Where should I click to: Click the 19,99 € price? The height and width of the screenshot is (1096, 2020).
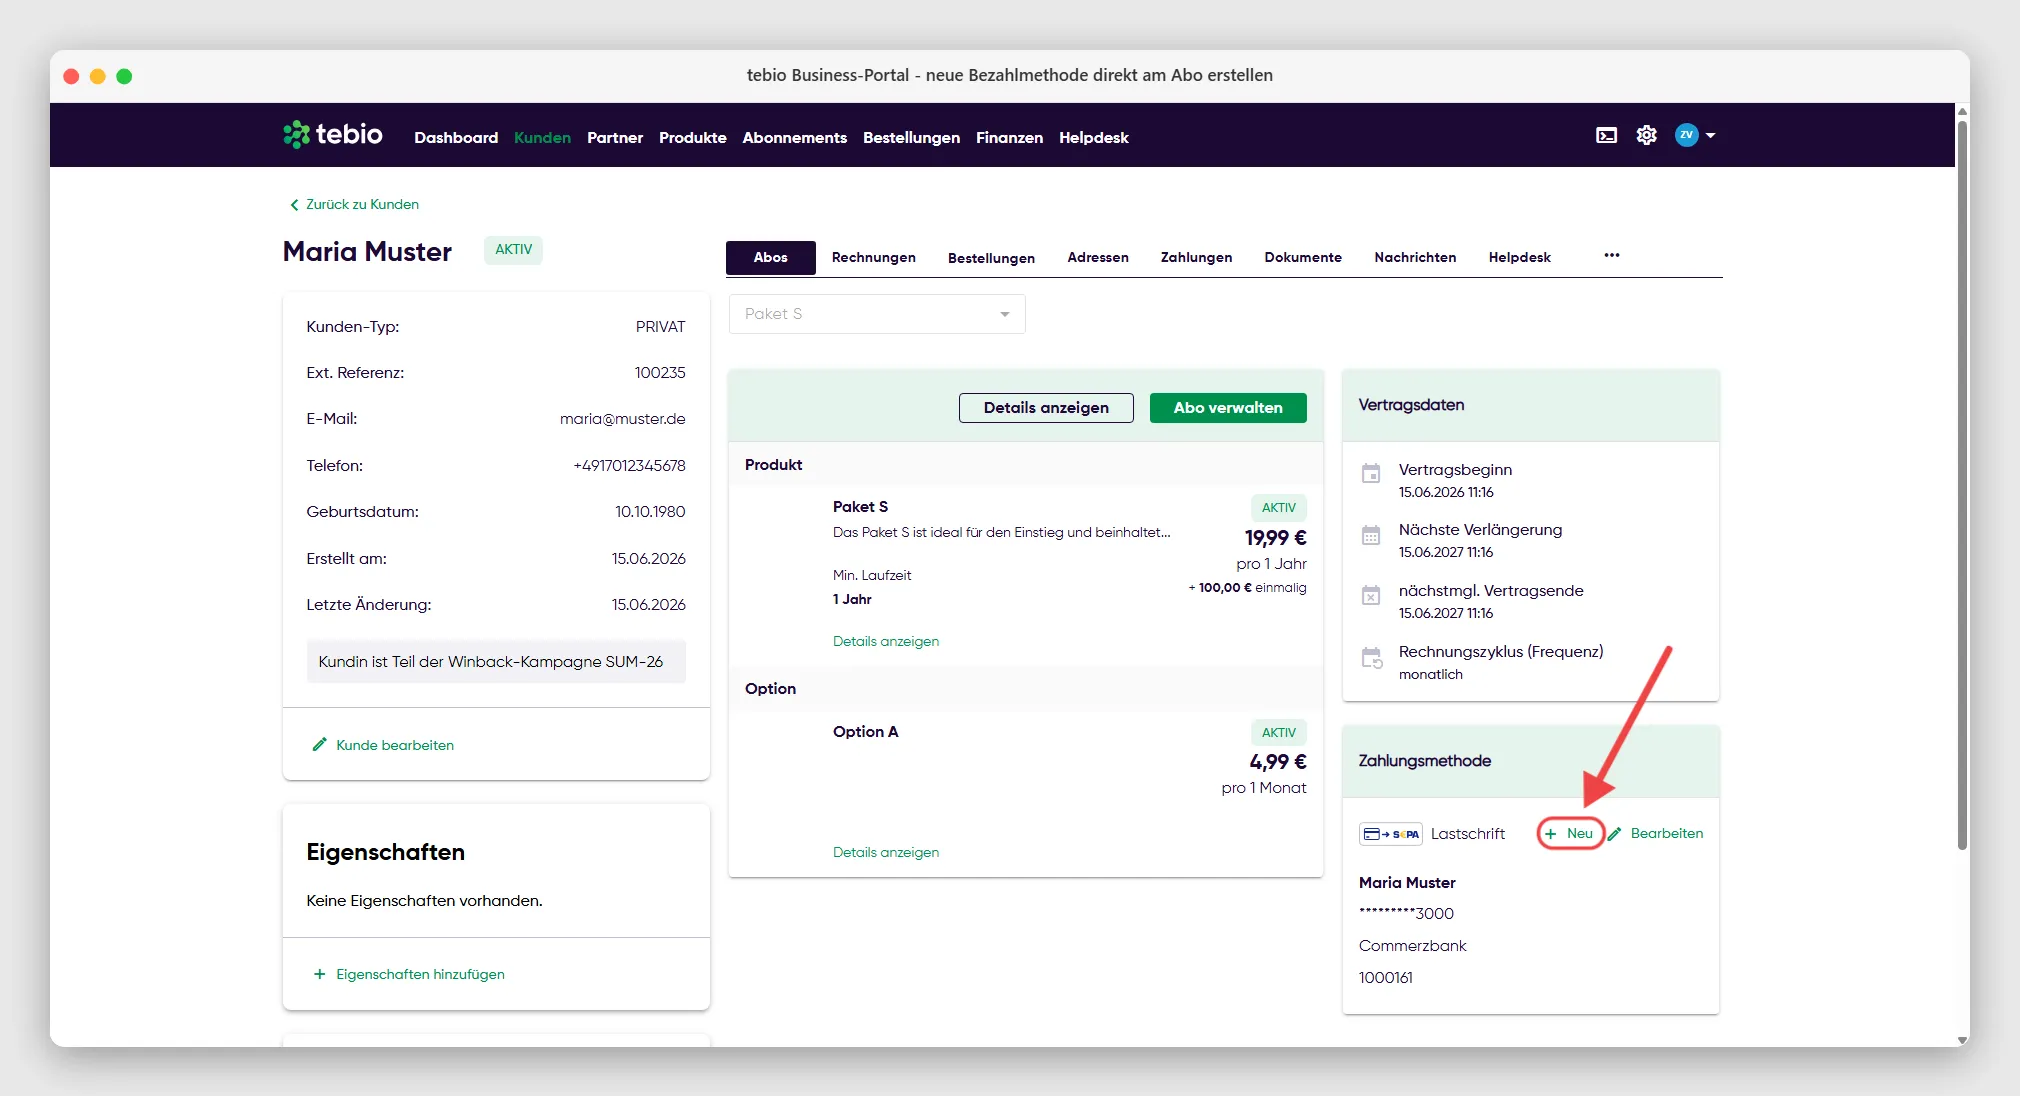1275,538
